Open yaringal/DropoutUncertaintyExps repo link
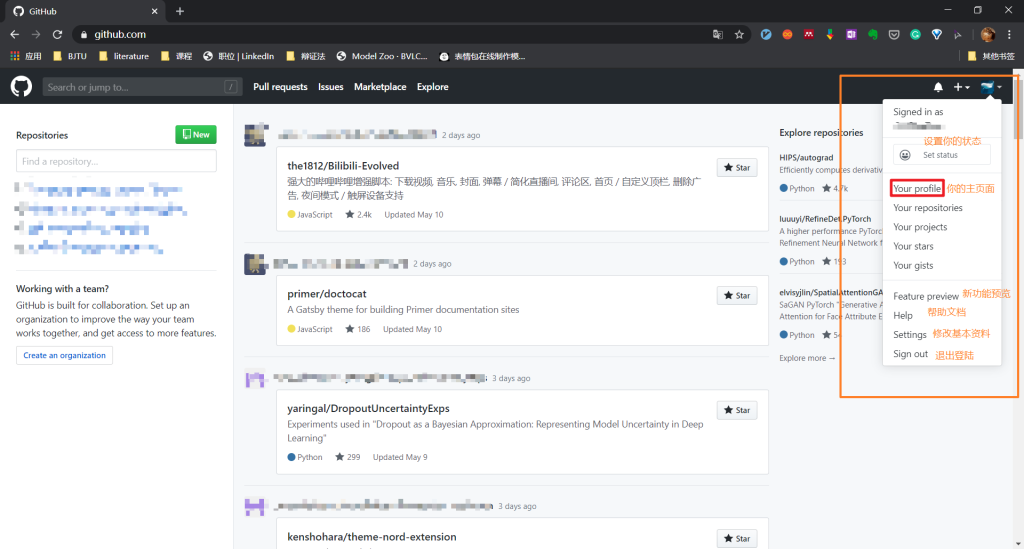Screen dimensions: 1024x549 click(368, 409)
